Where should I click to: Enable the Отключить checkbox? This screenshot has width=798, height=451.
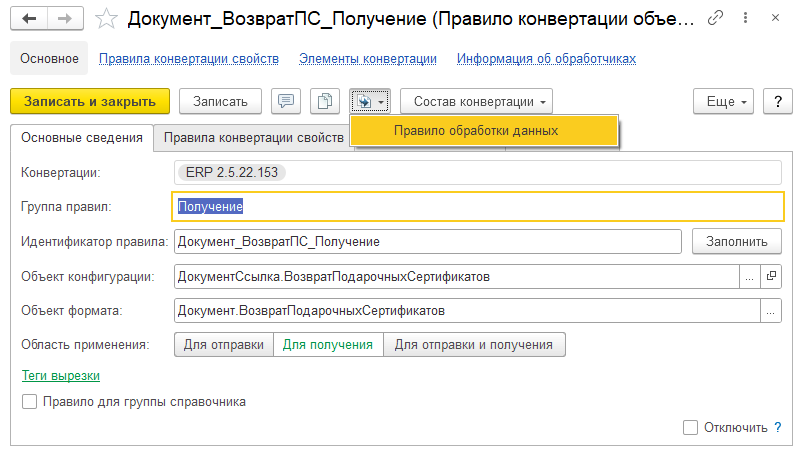pos(690,427)
